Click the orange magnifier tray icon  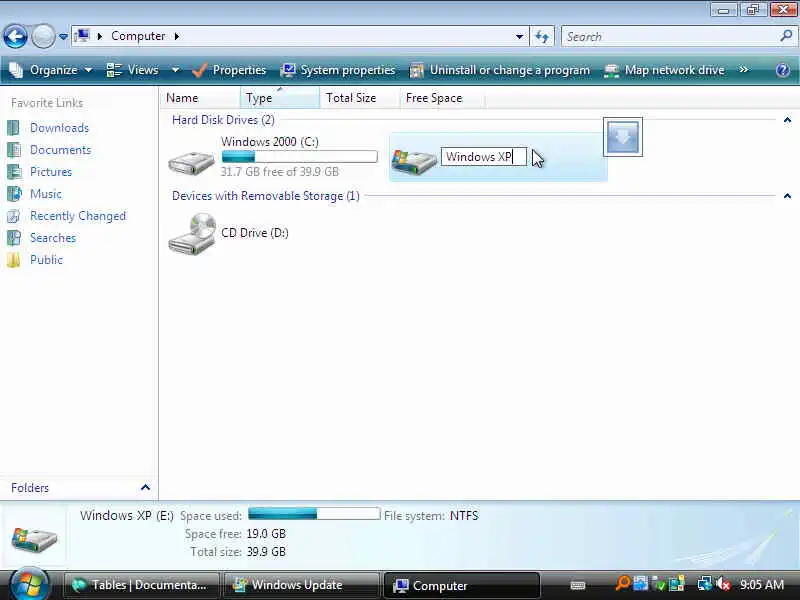622,583
